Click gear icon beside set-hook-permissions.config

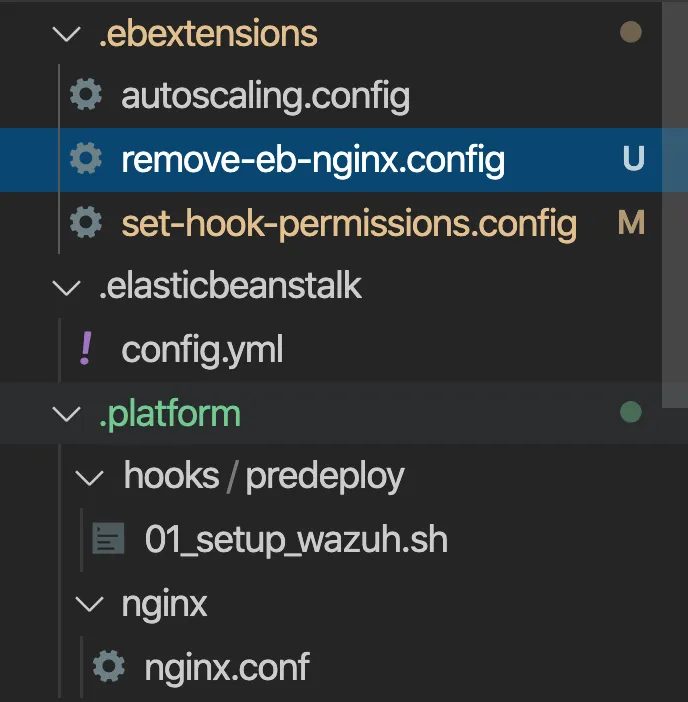[86, 222]
